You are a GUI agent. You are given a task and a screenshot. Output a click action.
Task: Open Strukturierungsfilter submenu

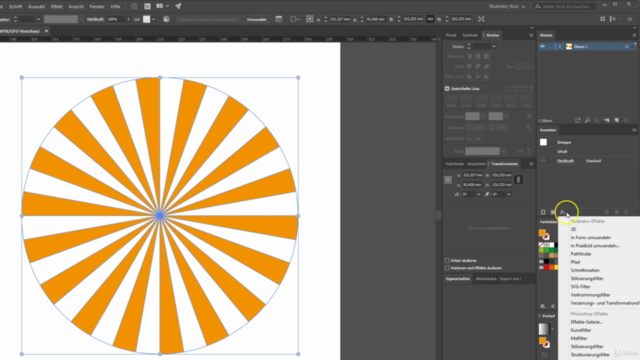590,355
